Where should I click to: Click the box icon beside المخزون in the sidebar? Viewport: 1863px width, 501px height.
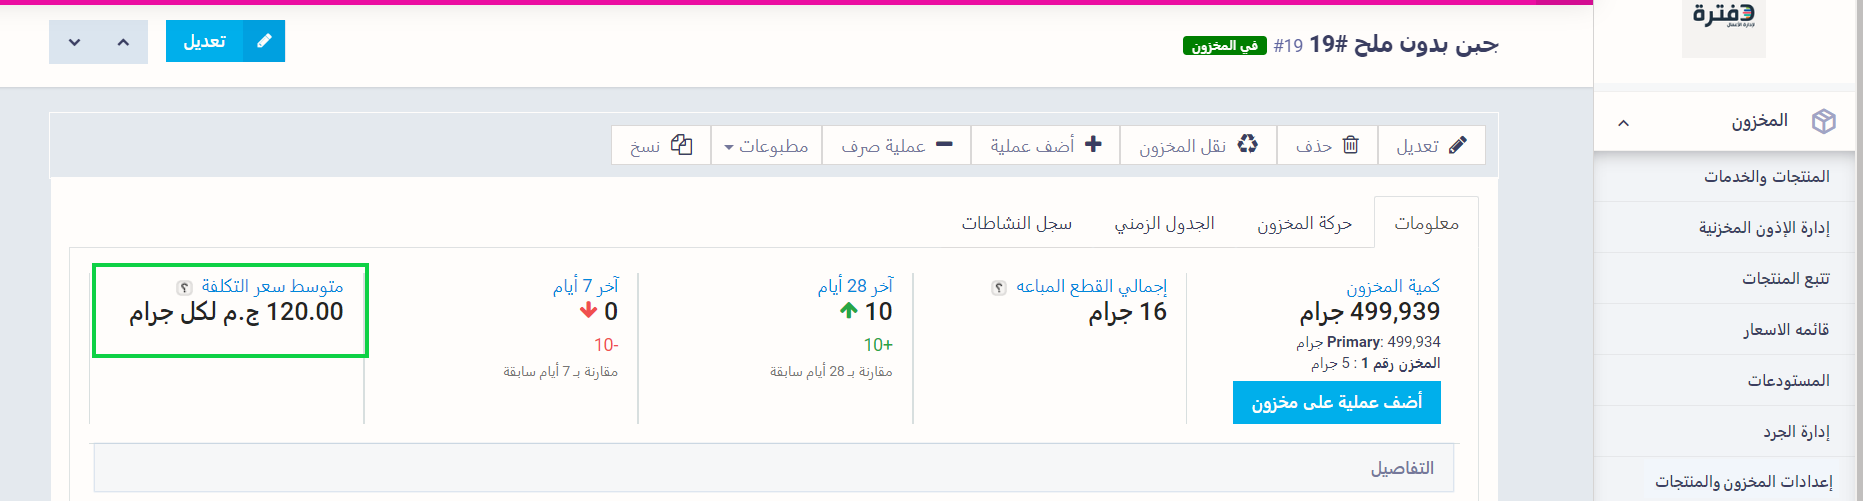pos(1823,121)
